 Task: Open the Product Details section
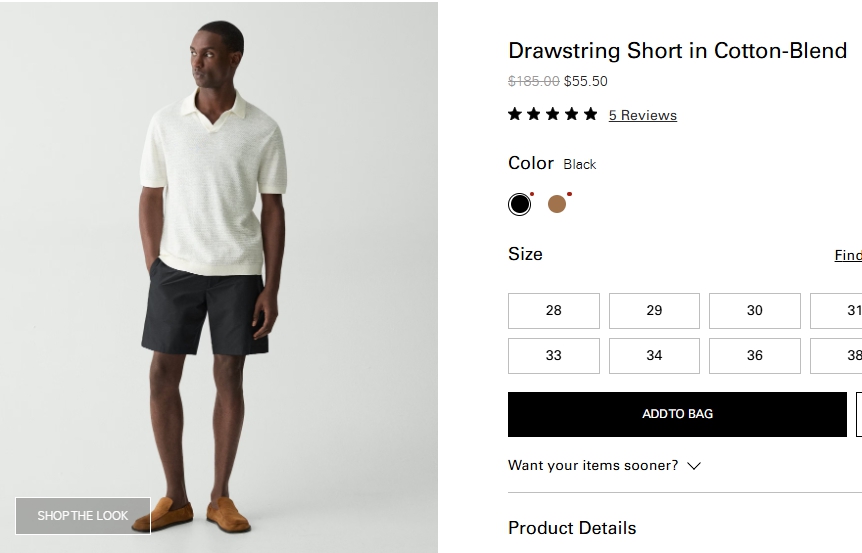572,528
